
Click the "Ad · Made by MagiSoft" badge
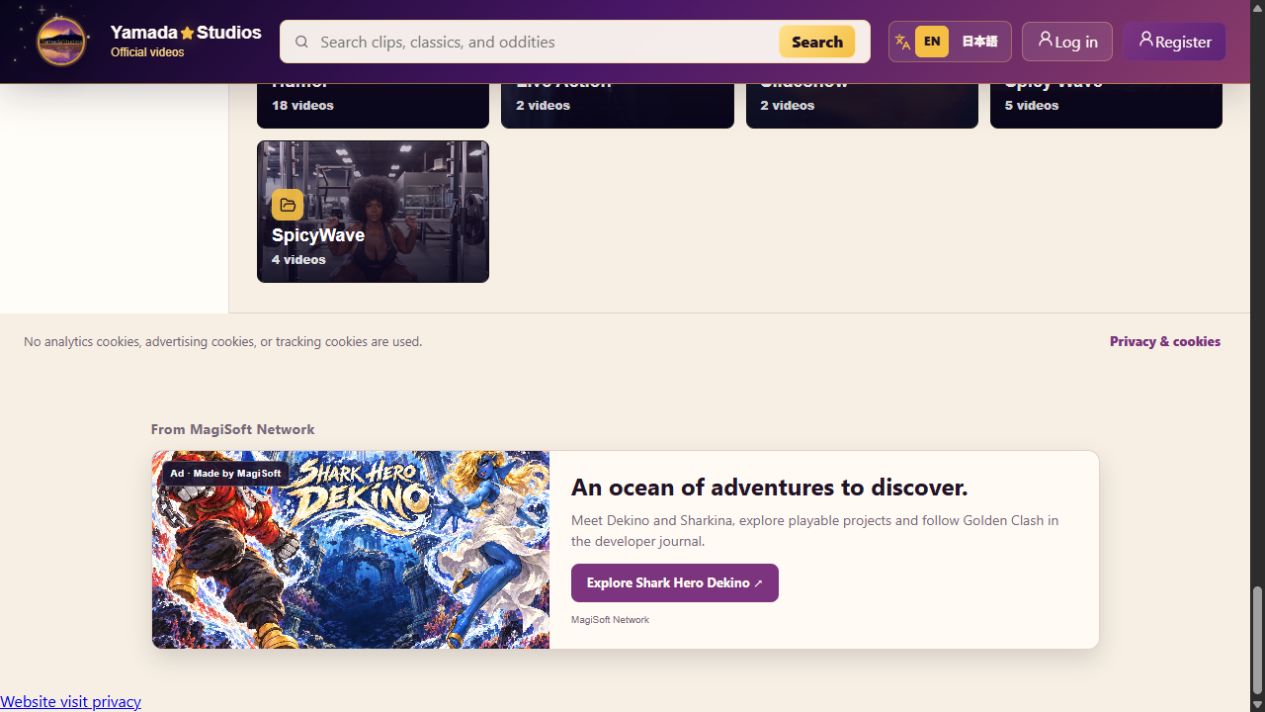(226, 473)
